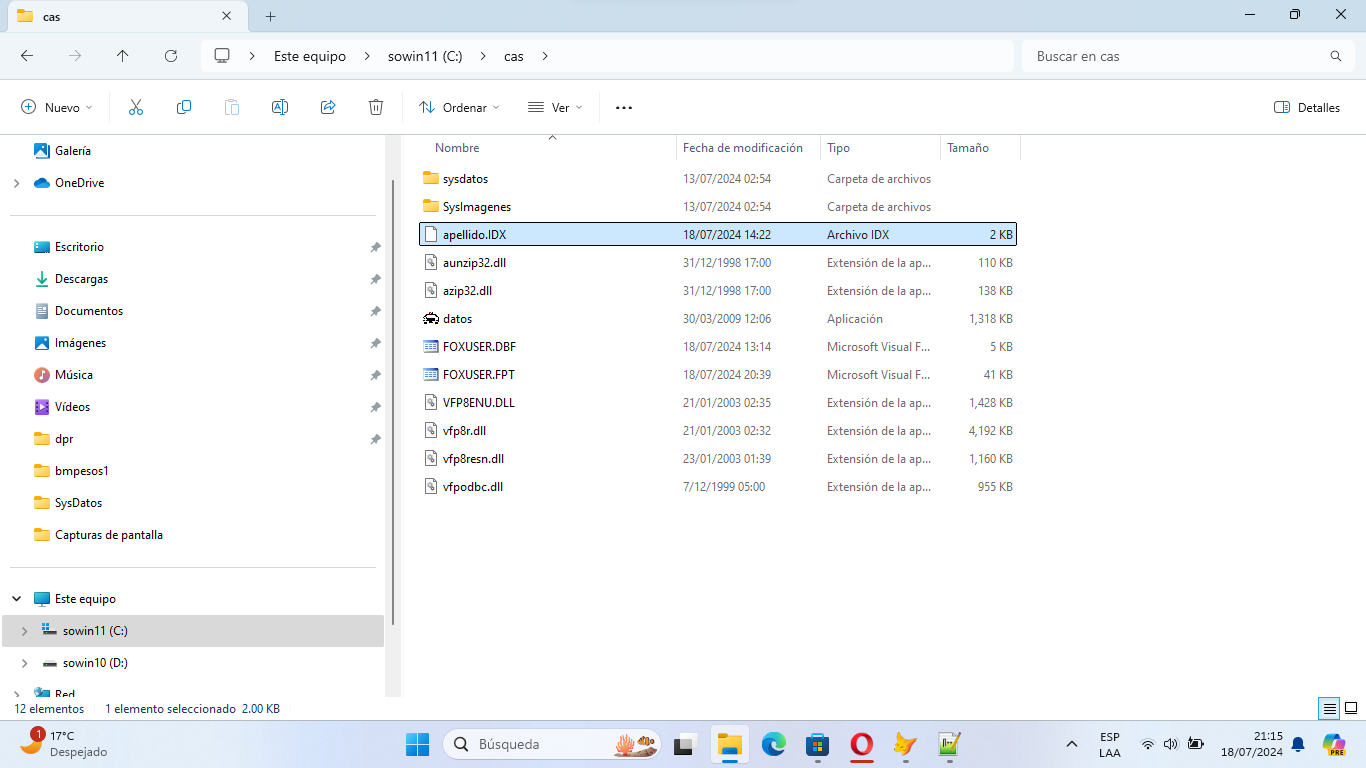This screenshot has width=1366, height=768.
Task: Show hidden tray icons chevron
Action: [1072, 744]
